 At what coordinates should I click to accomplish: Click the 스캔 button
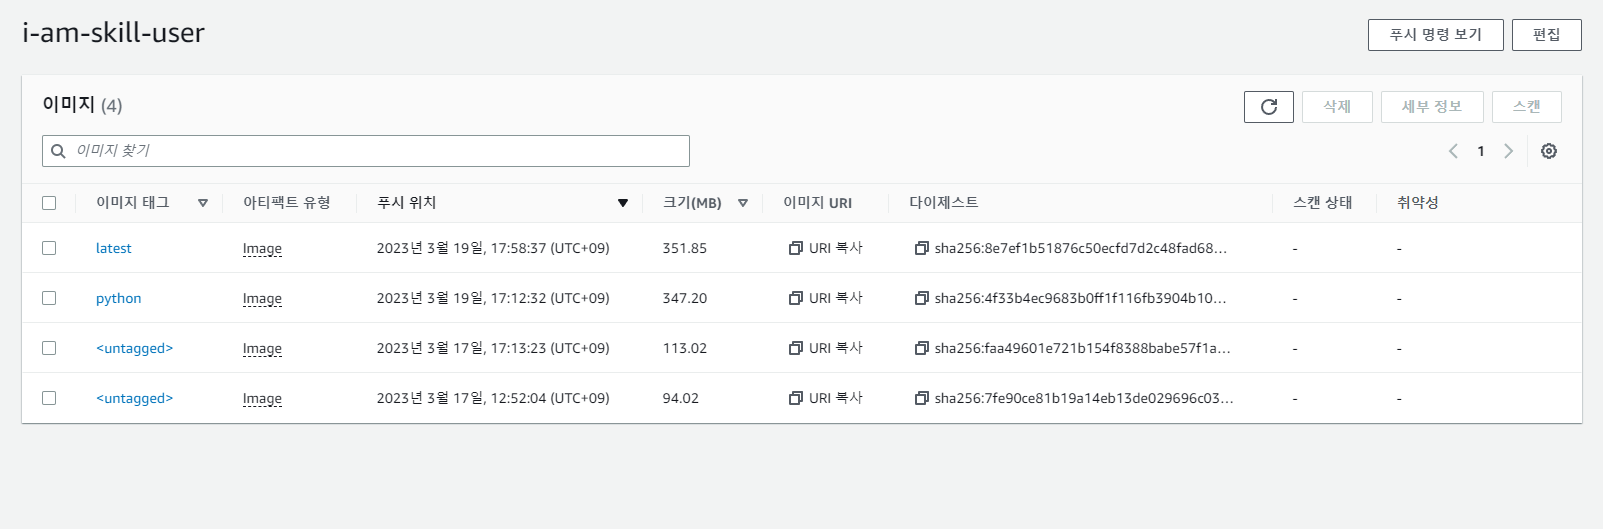(x=1527, y=107)
